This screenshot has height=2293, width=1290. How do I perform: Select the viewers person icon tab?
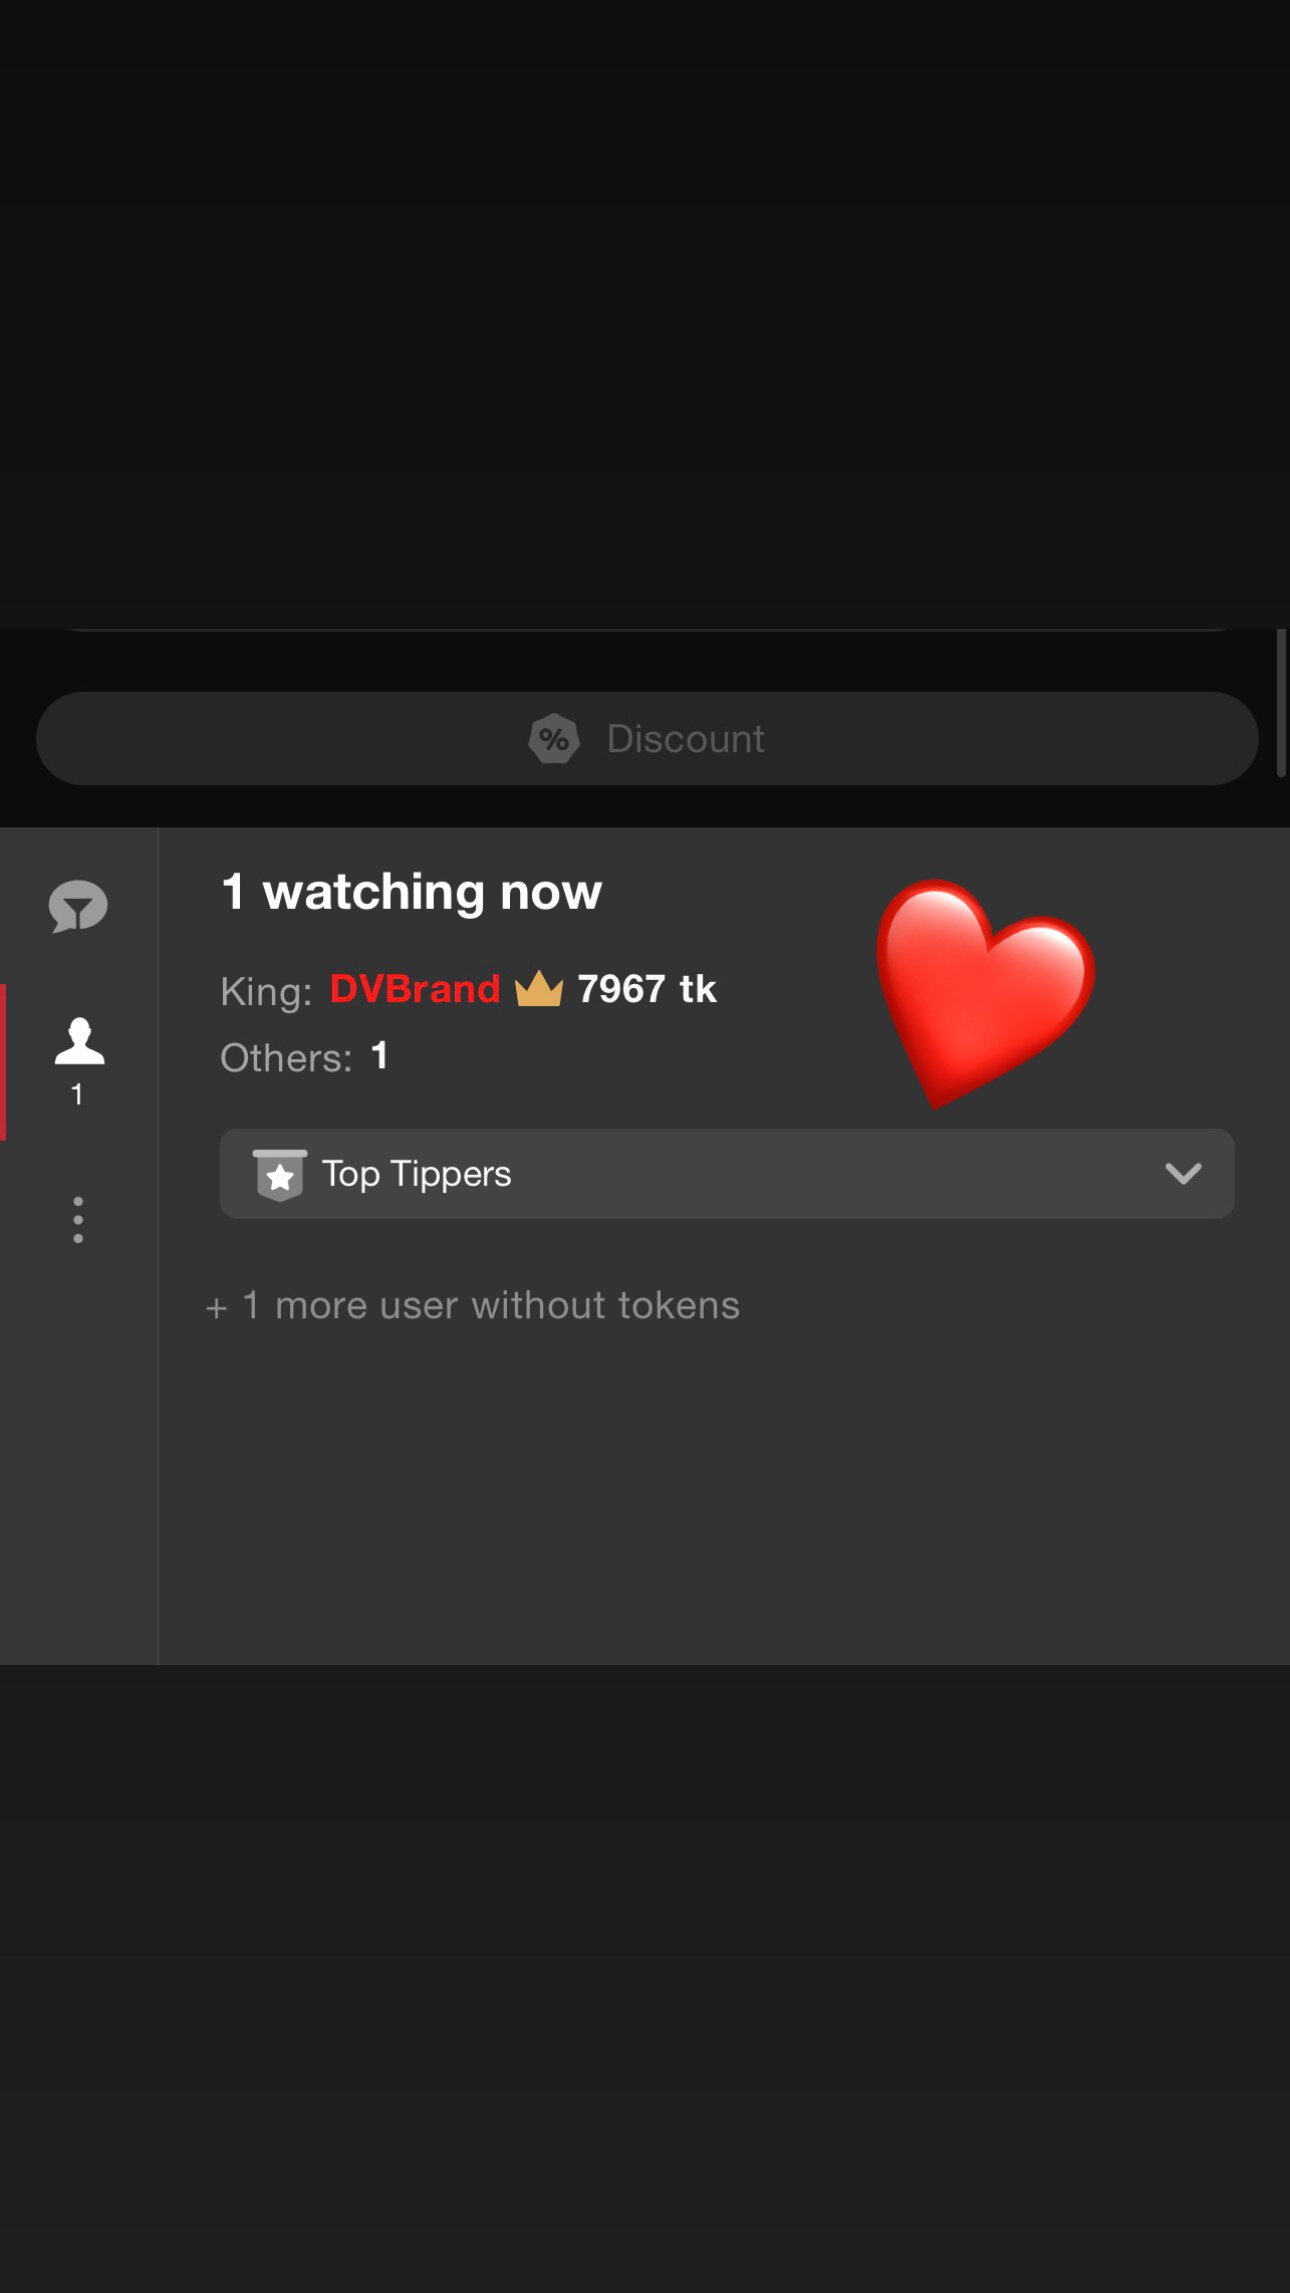(x=79, y=1042)
